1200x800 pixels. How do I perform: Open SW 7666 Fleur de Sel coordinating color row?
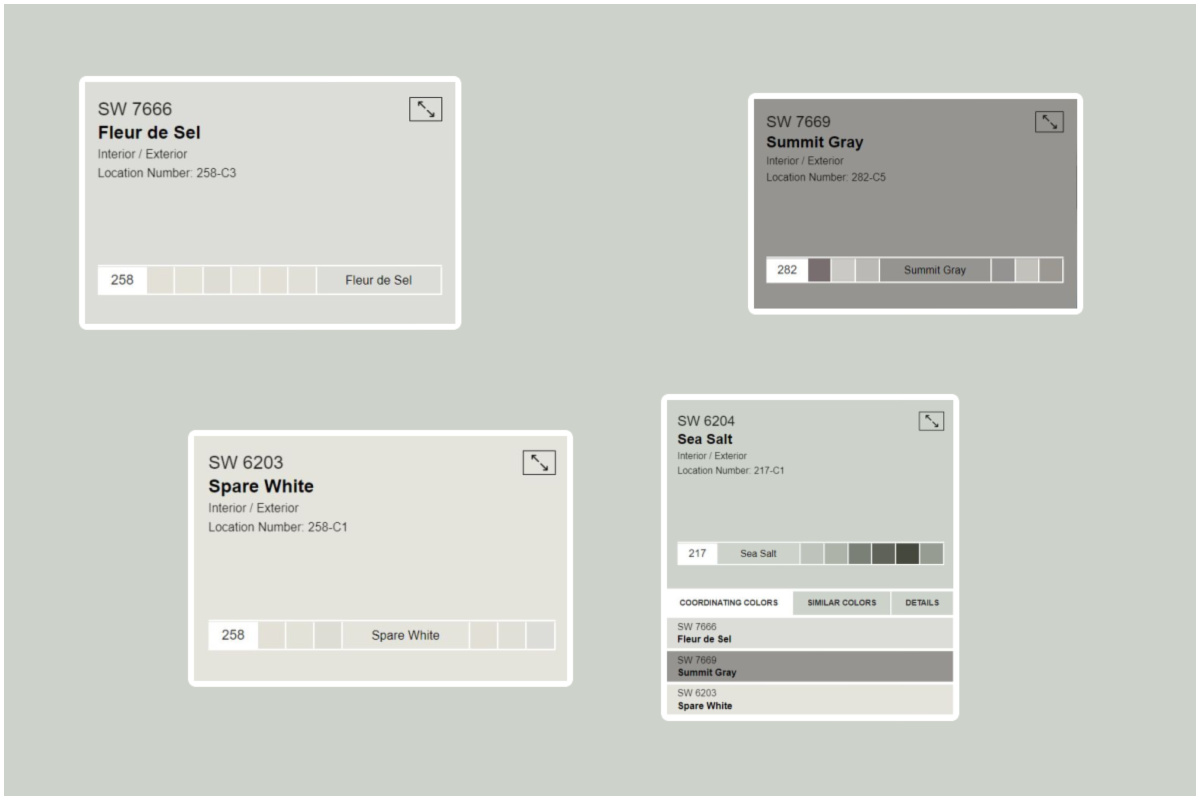coord(810,633)
